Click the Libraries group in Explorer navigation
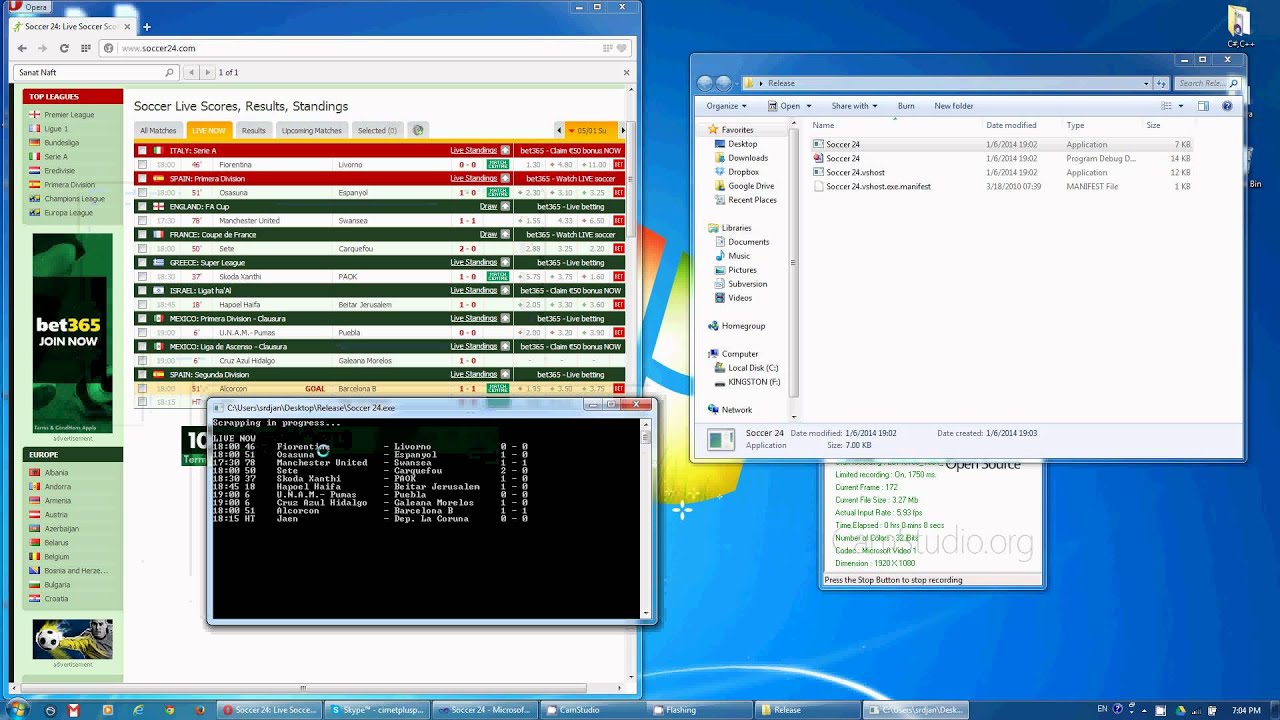Viewport: 1280px width, 720px height. tap(736, 228)
